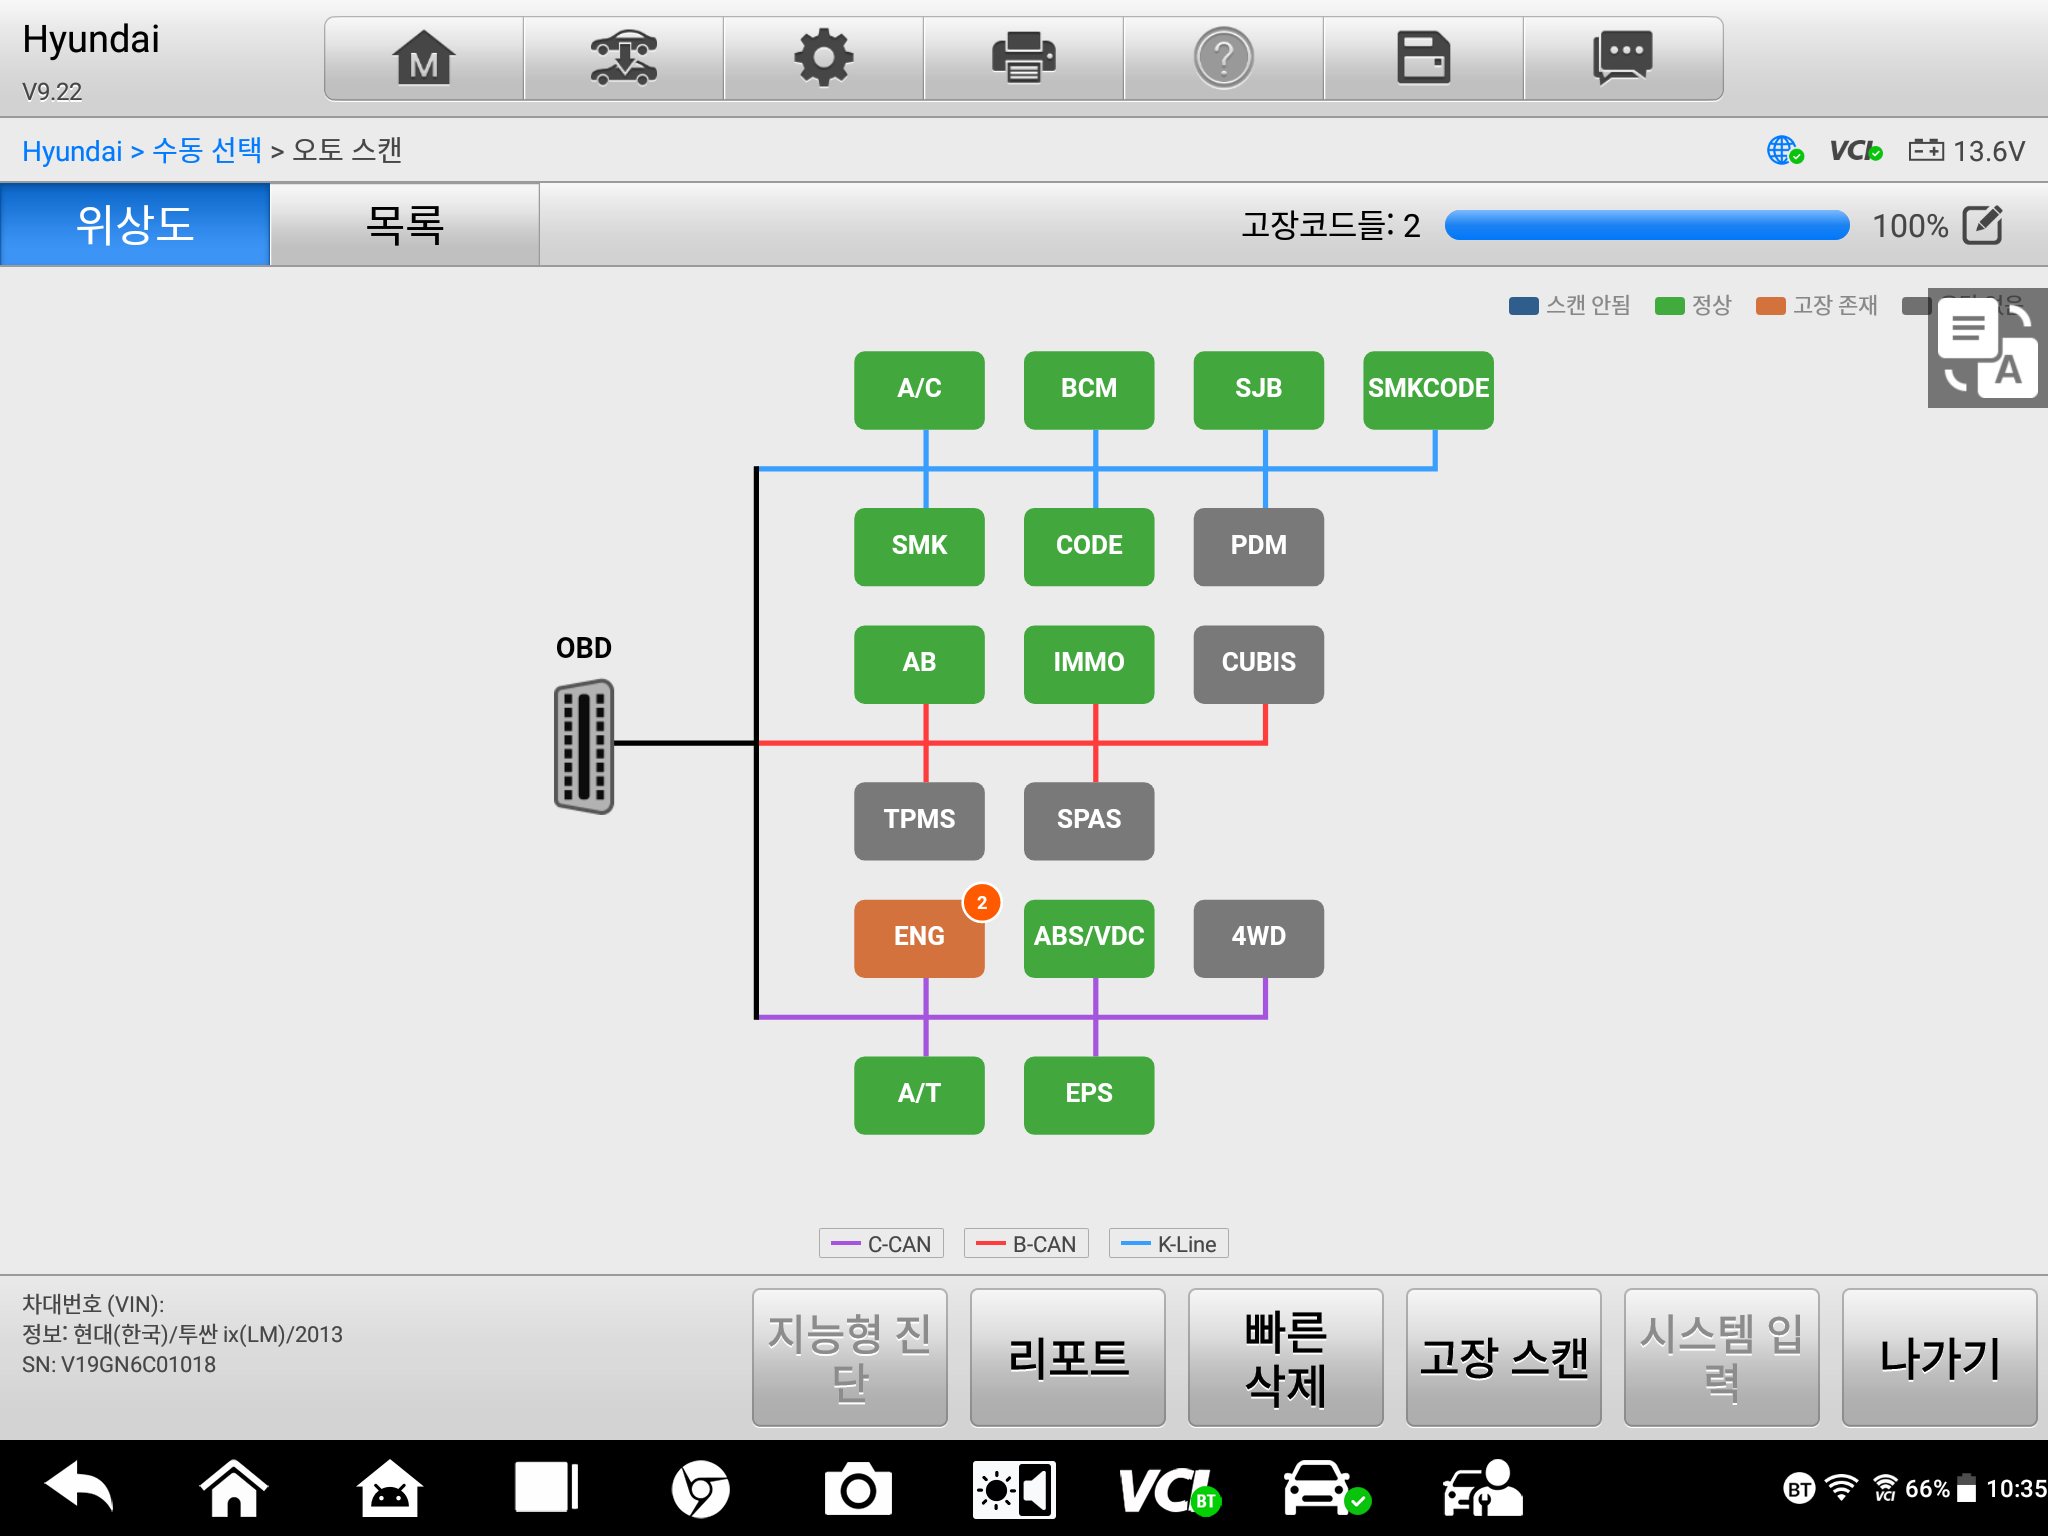Click the C-CAN legend item

[x=881, y=1244]
